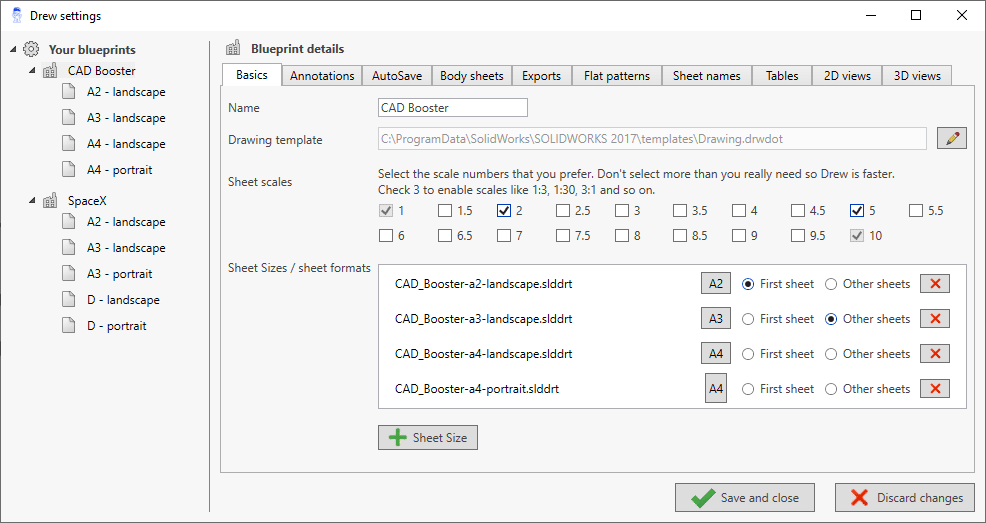Add a new Sheet Size
Screen dimensions: 986x523
[429, 438]
